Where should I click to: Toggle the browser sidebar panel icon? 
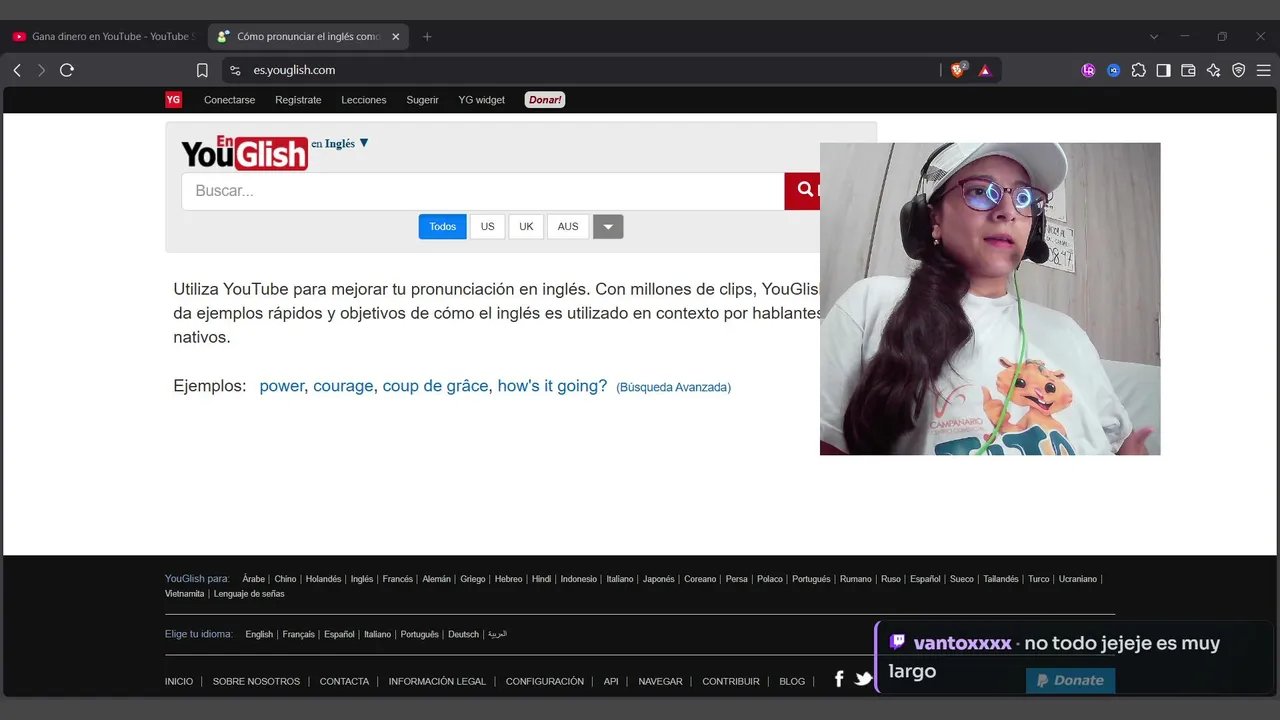1163,70
